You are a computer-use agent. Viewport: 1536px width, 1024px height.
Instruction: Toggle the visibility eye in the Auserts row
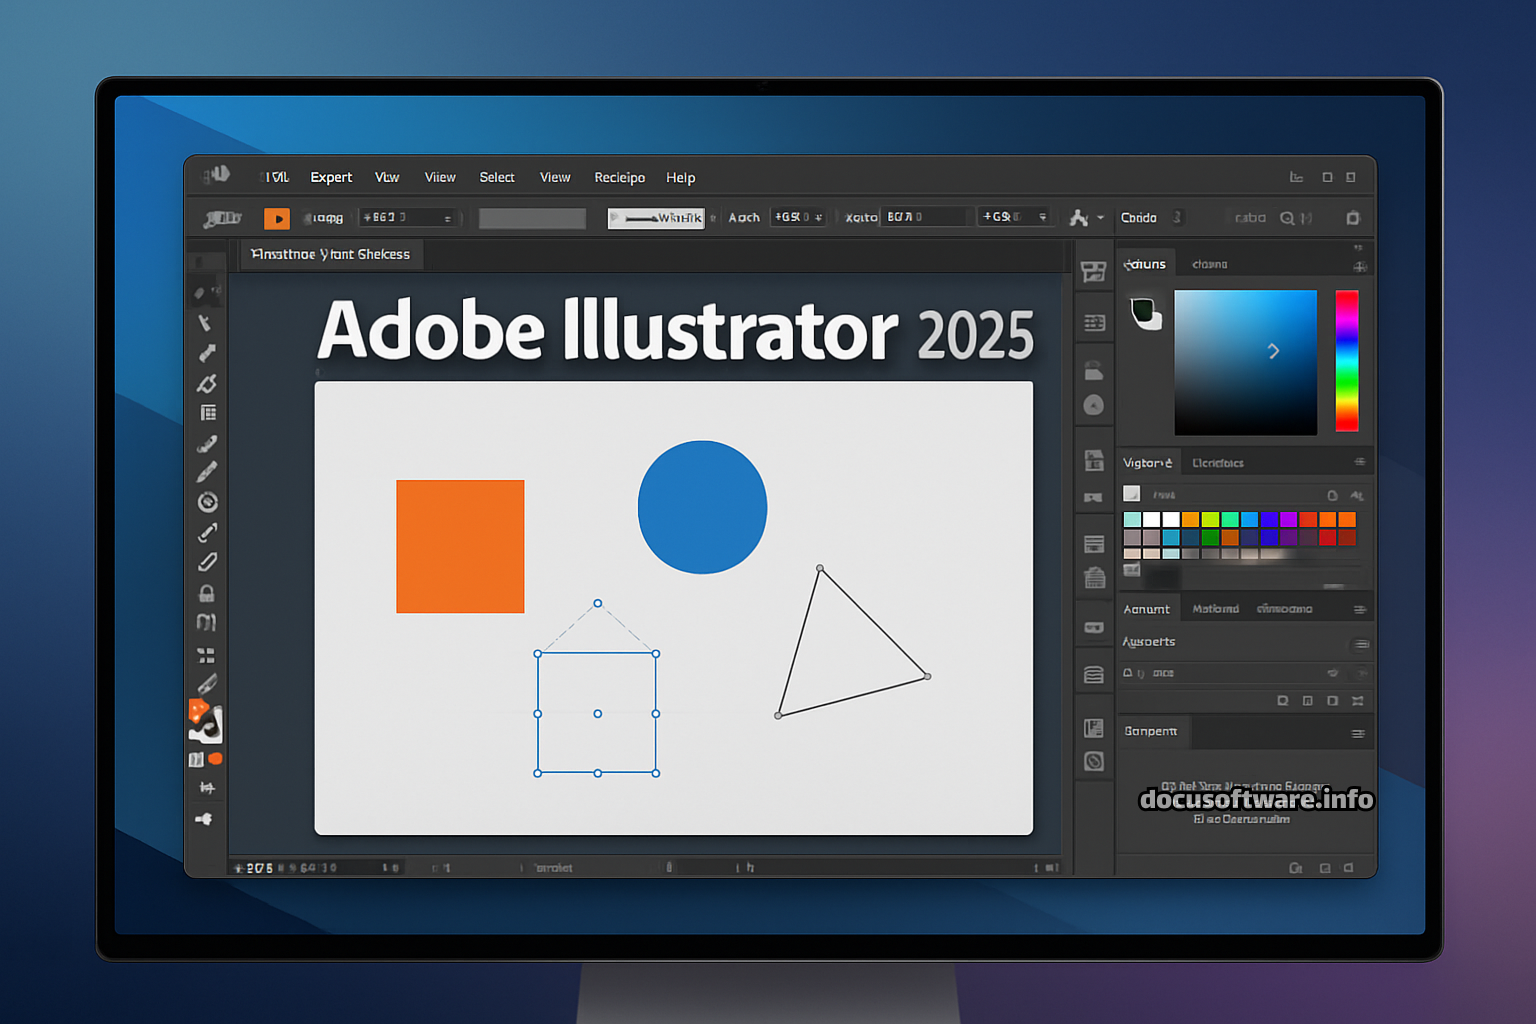coord(1332,673)
